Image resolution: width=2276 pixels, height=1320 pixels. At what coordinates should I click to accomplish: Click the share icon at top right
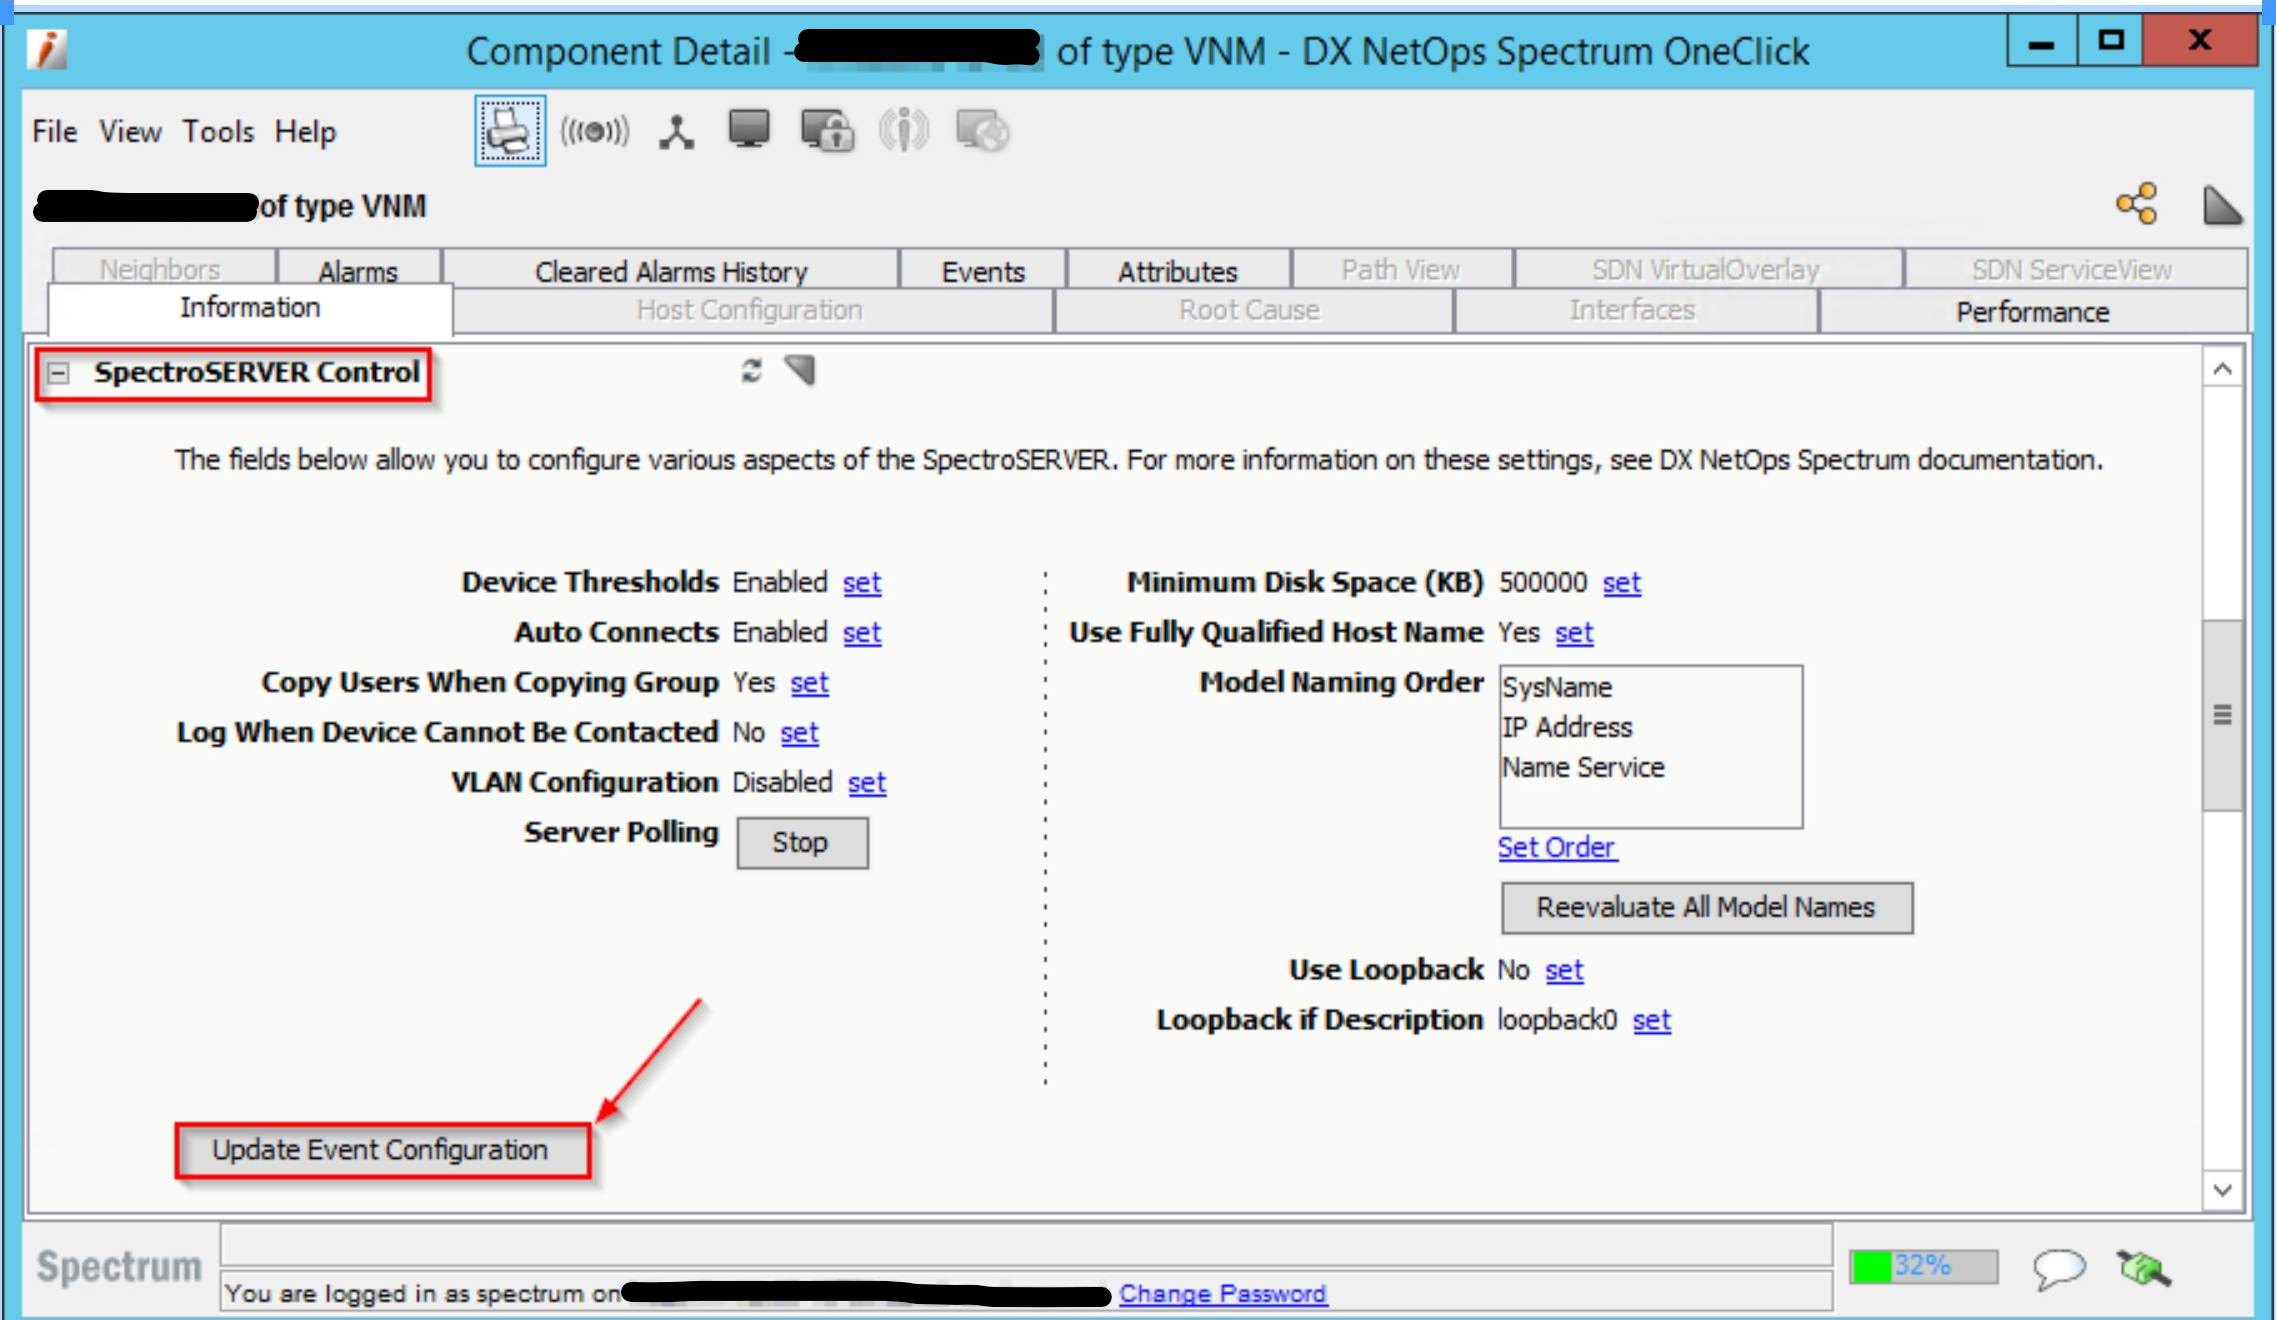(2137, 204)
